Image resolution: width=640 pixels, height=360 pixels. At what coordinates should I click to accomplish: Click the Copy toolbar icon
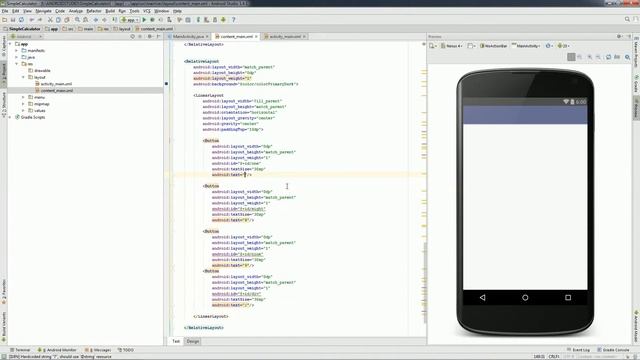point(58,20)
